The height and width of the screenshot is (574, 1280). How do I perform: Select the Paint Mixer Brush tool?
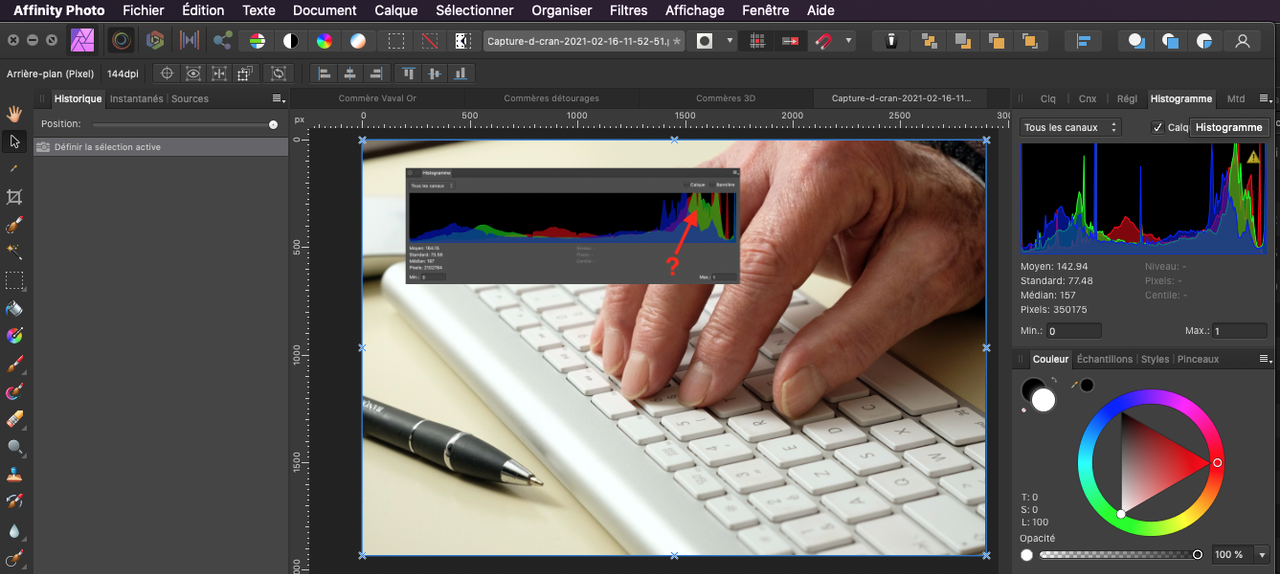(14, 392)
